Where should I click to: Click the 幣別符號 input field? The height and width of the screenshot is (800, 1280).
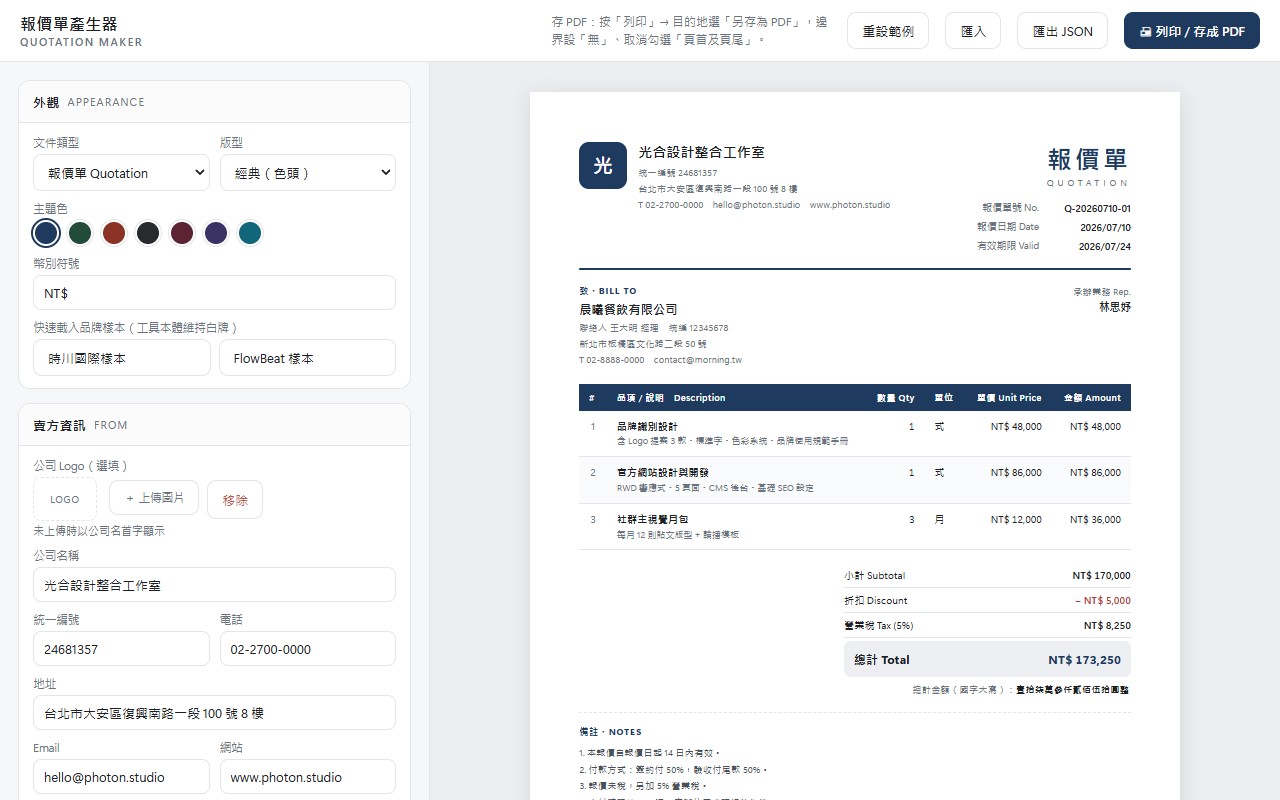[x=214, y=293]
